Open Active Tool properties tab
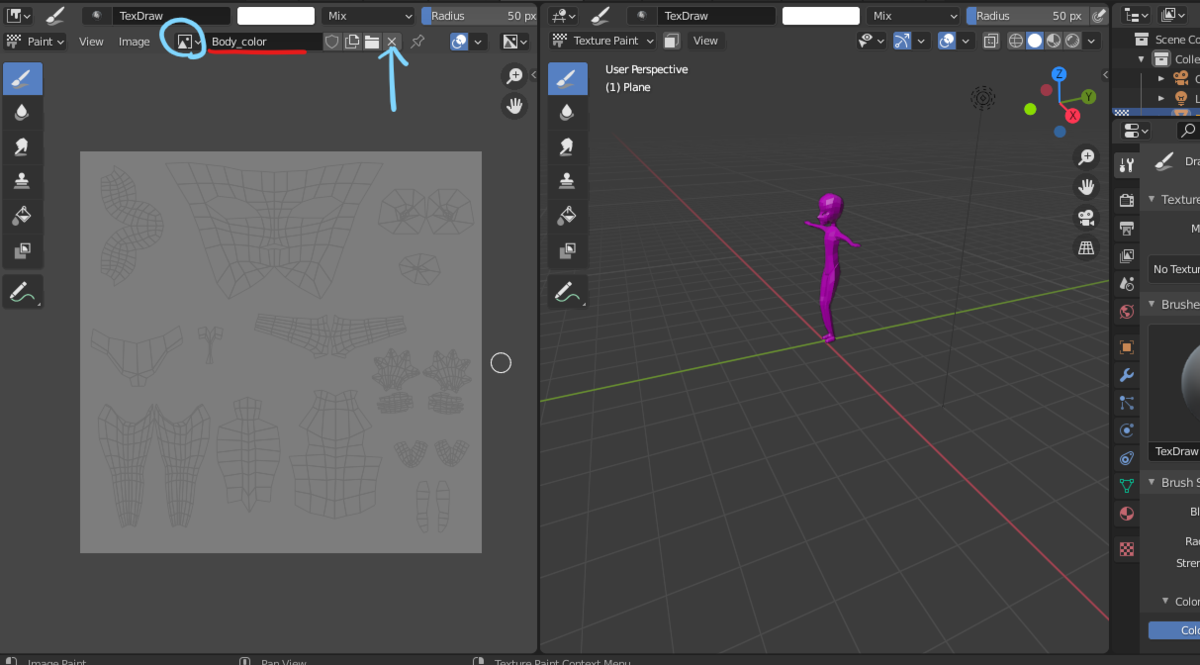 (1127, 165)
